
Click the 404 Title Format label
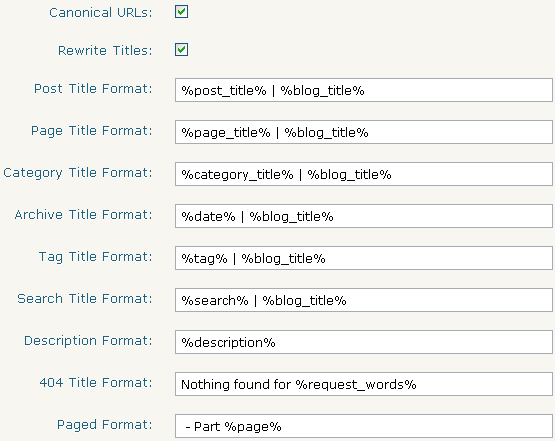coord(96,382)
